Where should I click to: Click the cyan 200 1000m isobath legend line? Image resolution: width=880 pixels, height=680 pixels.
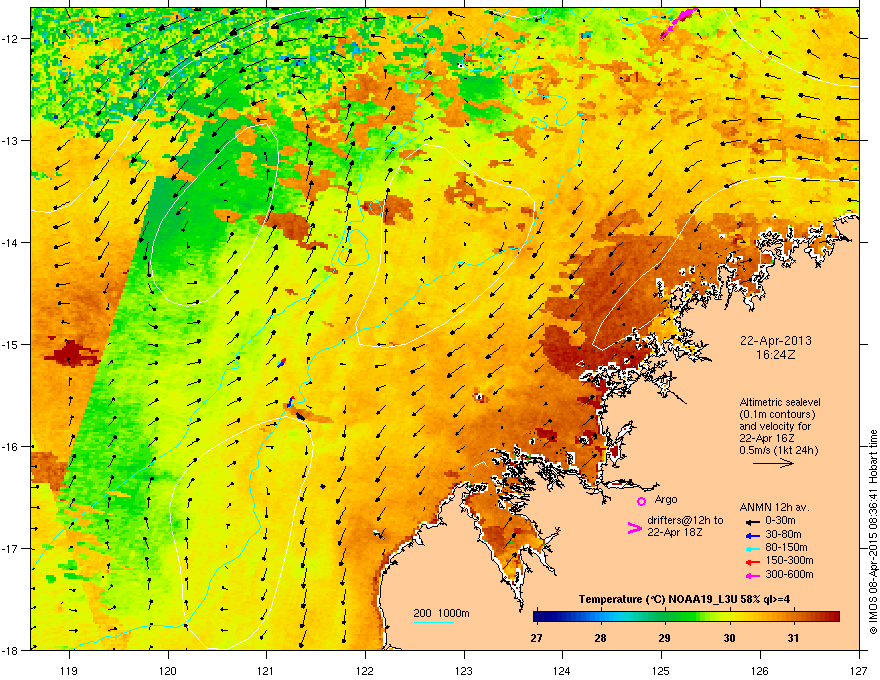[x=434, y=622]
